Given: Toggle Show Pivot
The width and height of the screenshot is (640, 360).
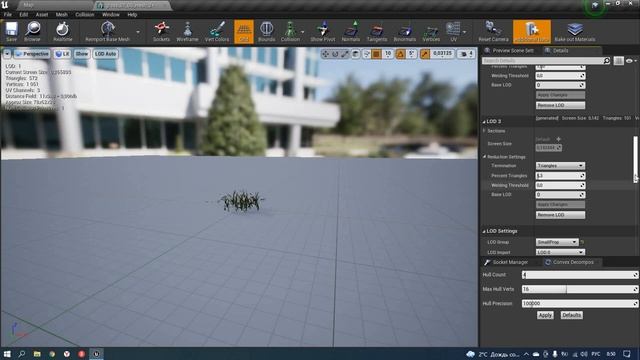Looking at the screenshot, I should [x=322, y=31].
